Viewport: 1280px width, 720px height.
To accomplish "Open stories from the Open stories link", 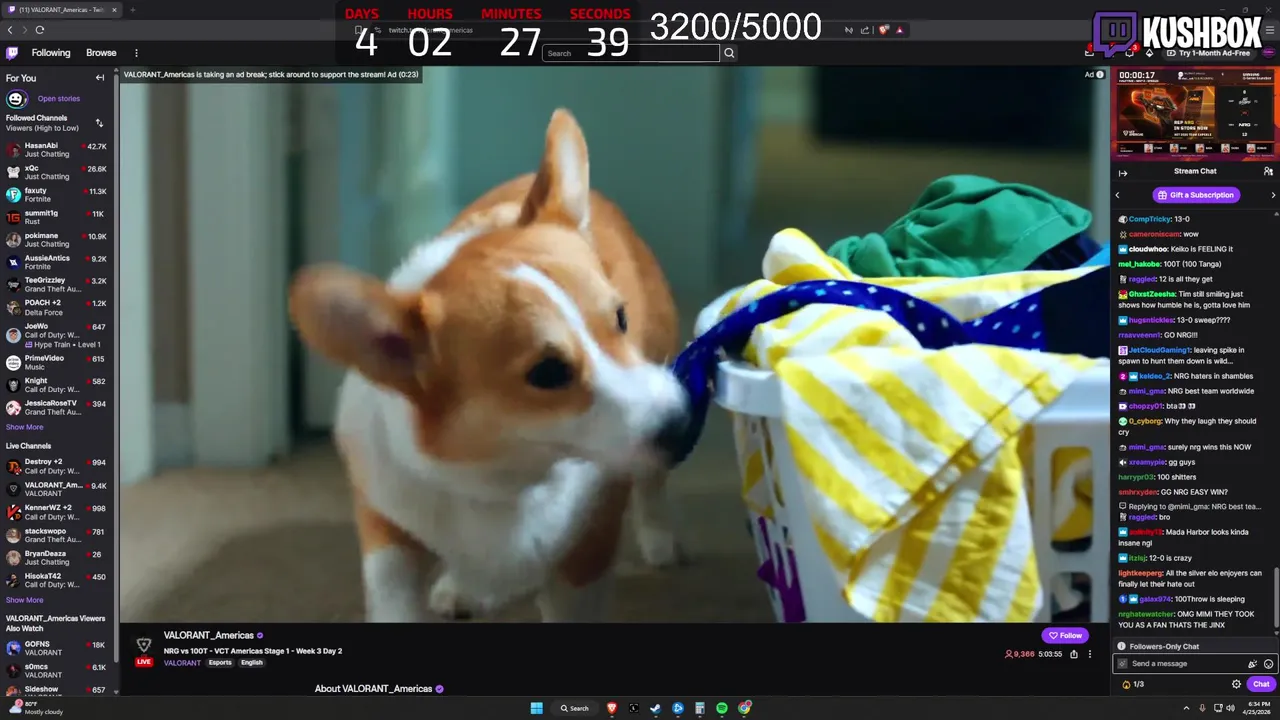I will coord(59,98).
